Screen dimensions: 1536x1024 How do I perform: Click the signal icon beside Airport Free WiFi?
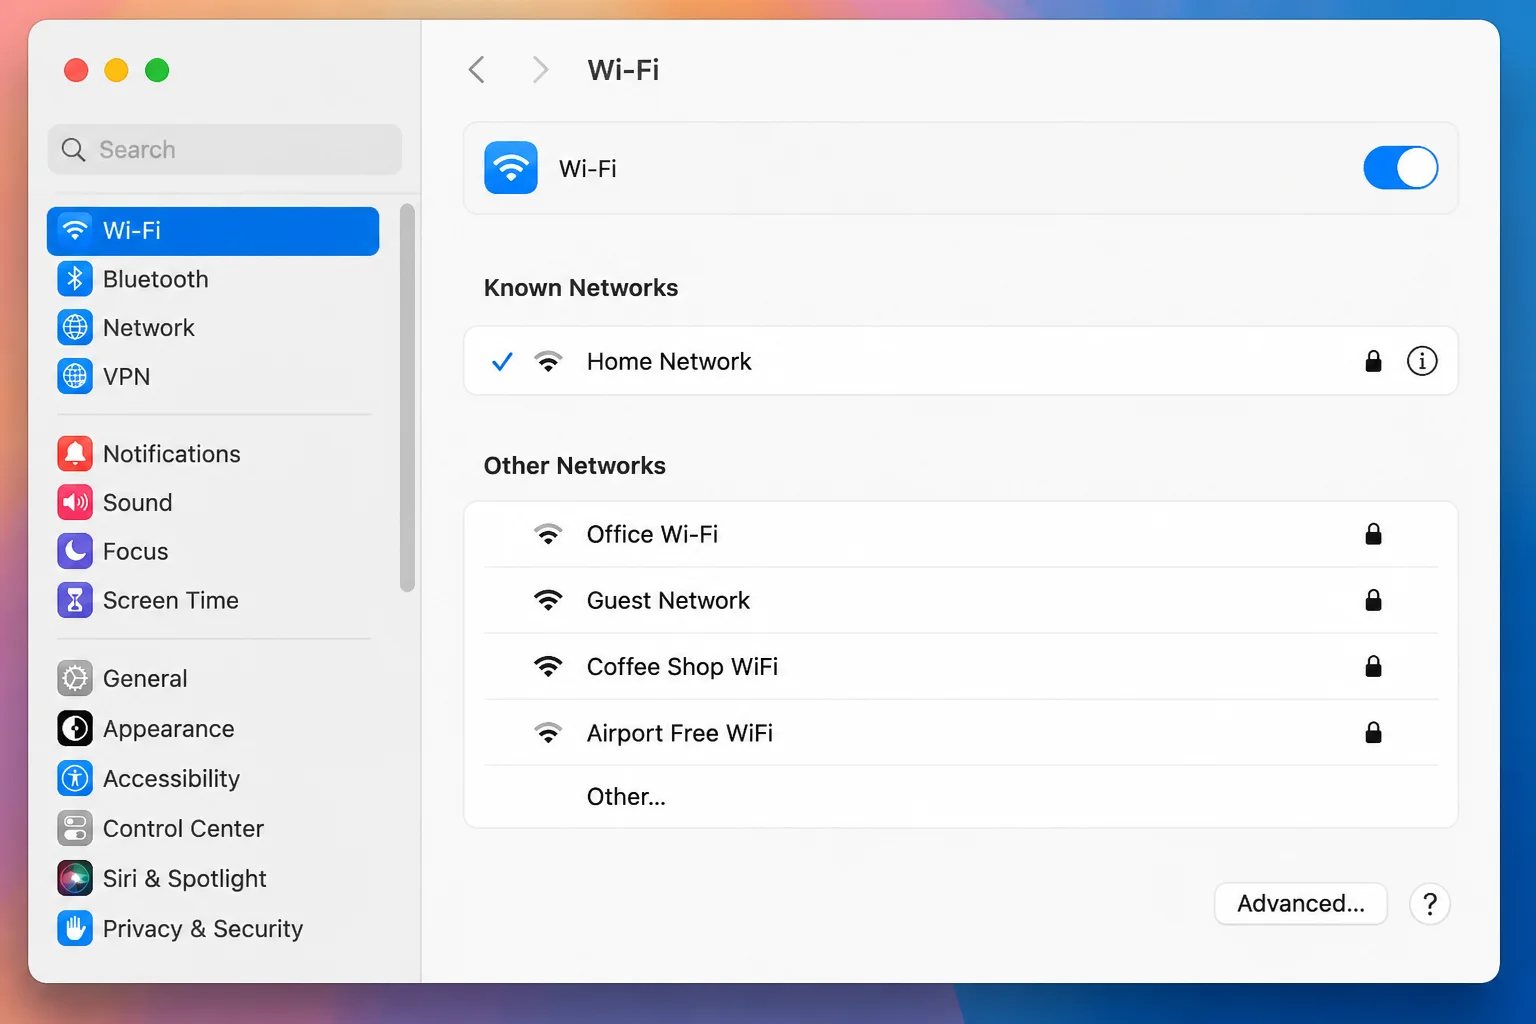[x=548, y=733]
